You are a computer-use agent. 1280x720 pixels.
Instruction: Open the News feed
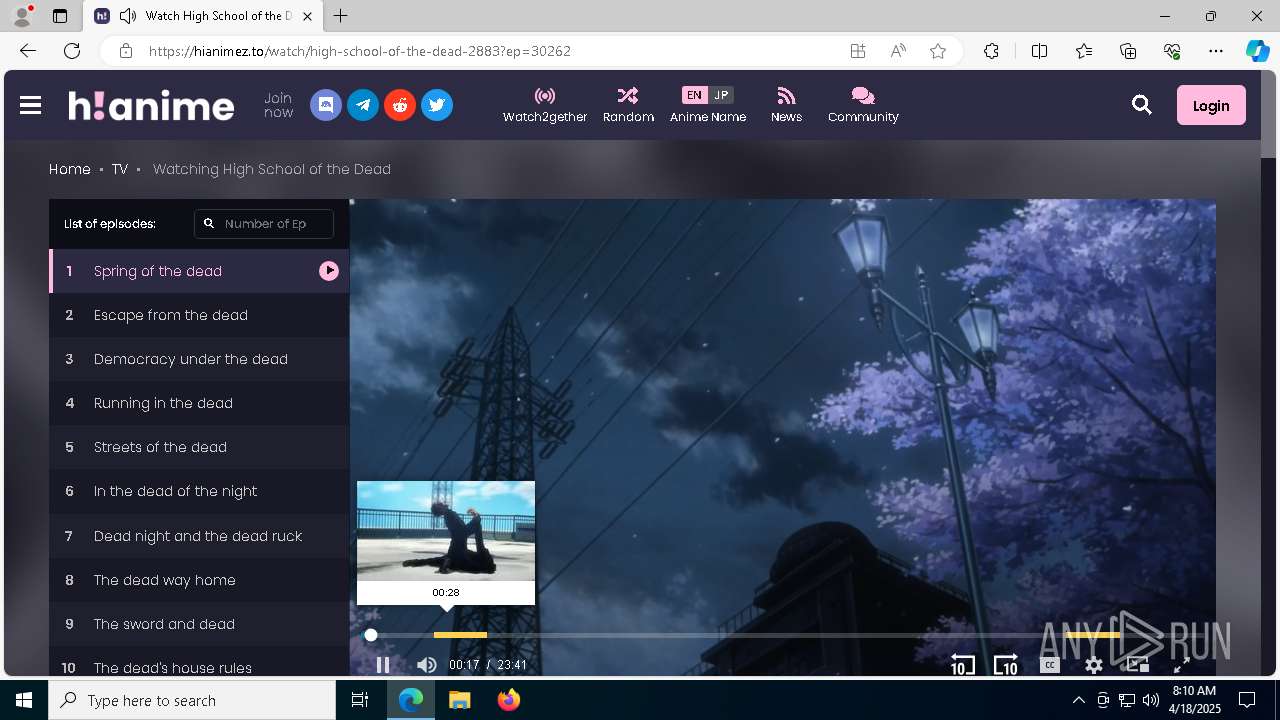pos(786,105)
